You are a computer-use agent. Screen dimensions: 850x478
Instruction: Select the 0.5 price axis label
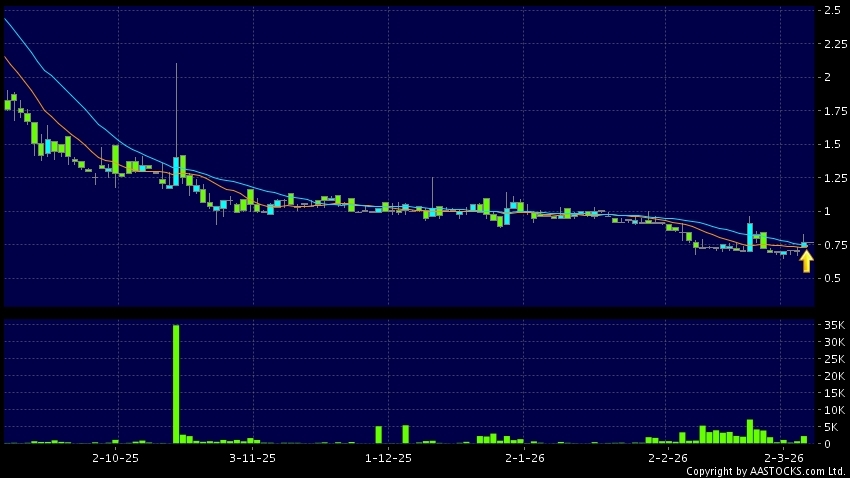pos(830,278)
